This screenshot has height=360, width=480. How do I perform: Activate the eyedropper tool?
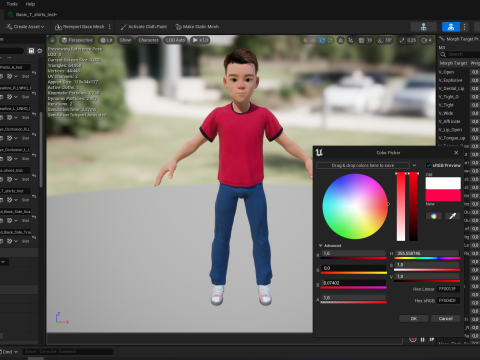(452, 216)
